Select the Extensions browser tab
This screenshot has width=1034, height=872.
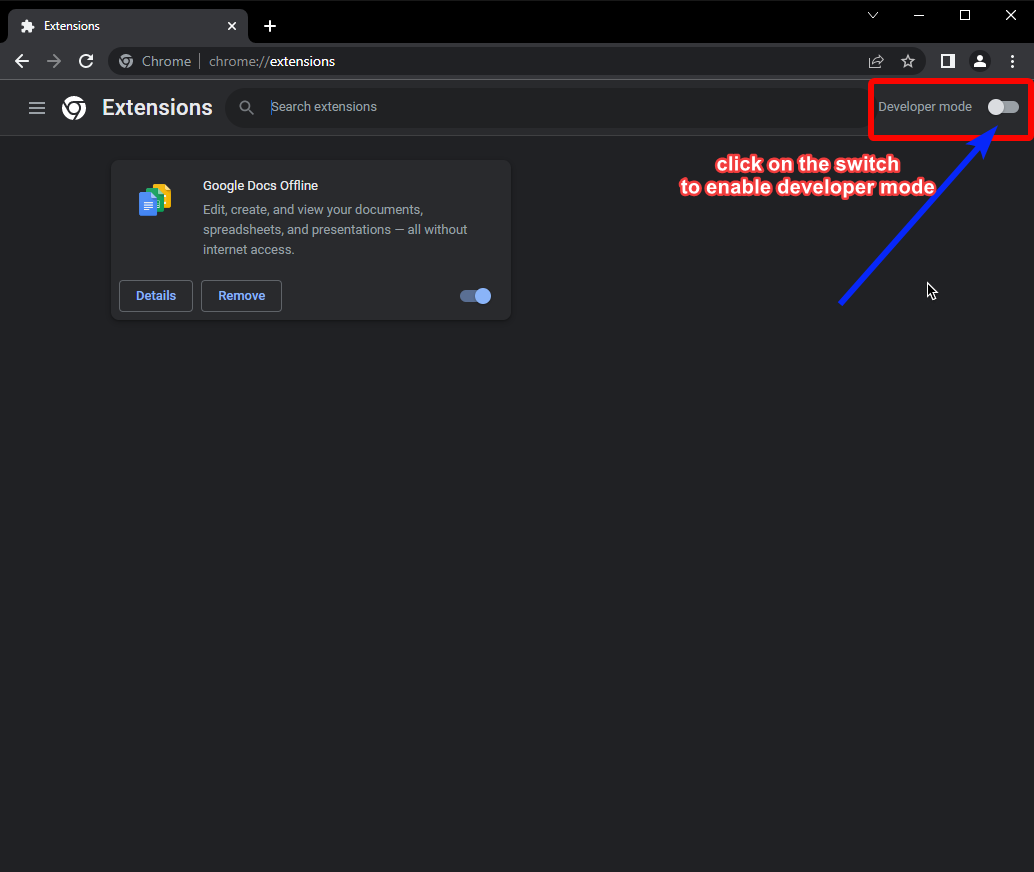(x=128, y=26)
